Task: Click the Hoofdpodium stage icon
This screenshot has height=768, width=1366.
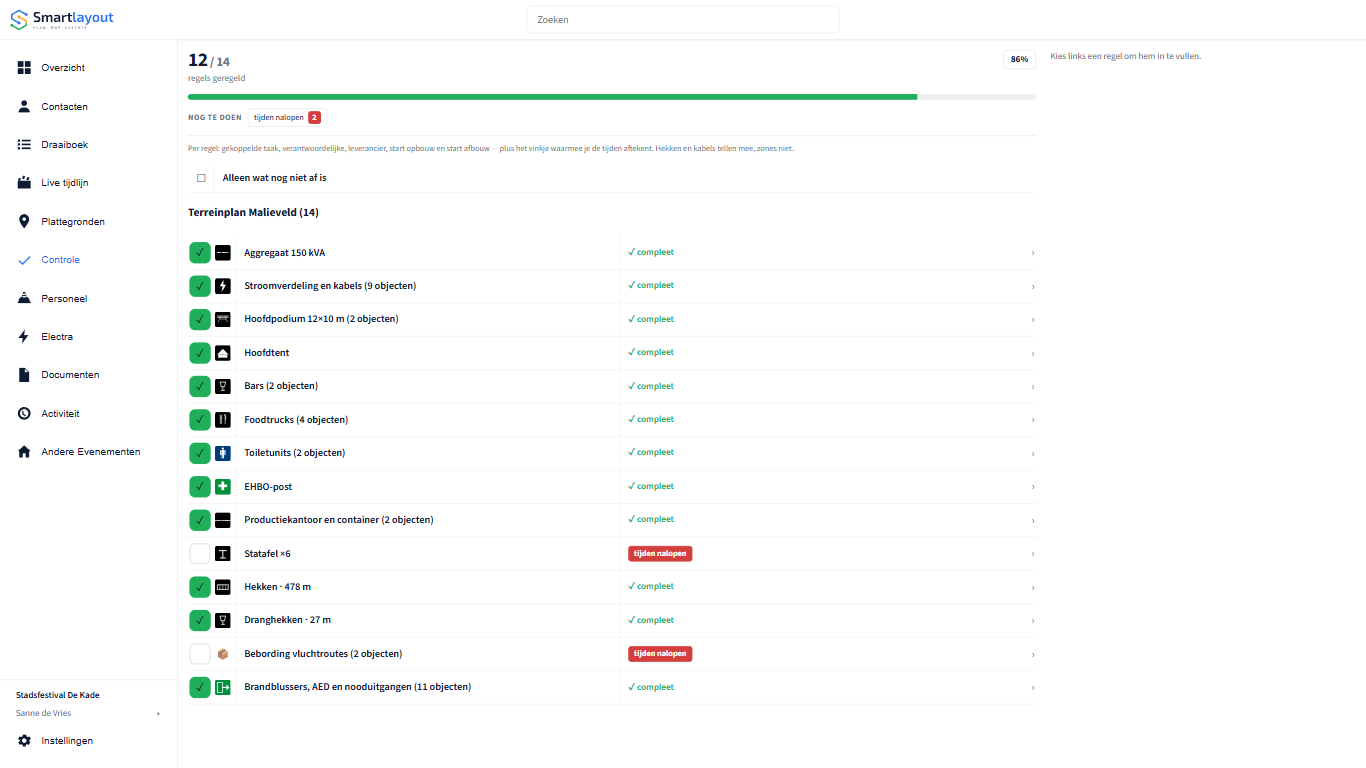Action: (223, 319)
